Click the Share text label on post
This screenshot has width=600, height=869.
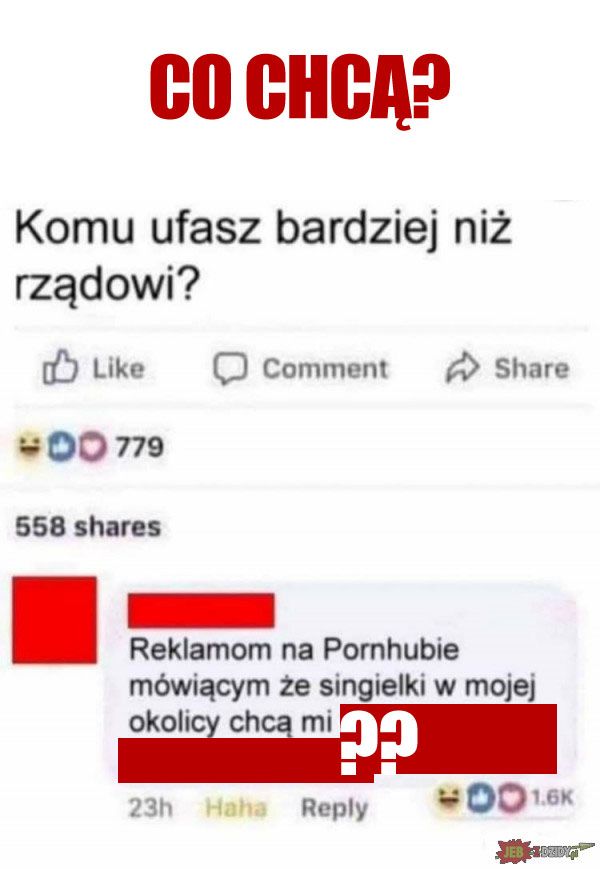531,369
